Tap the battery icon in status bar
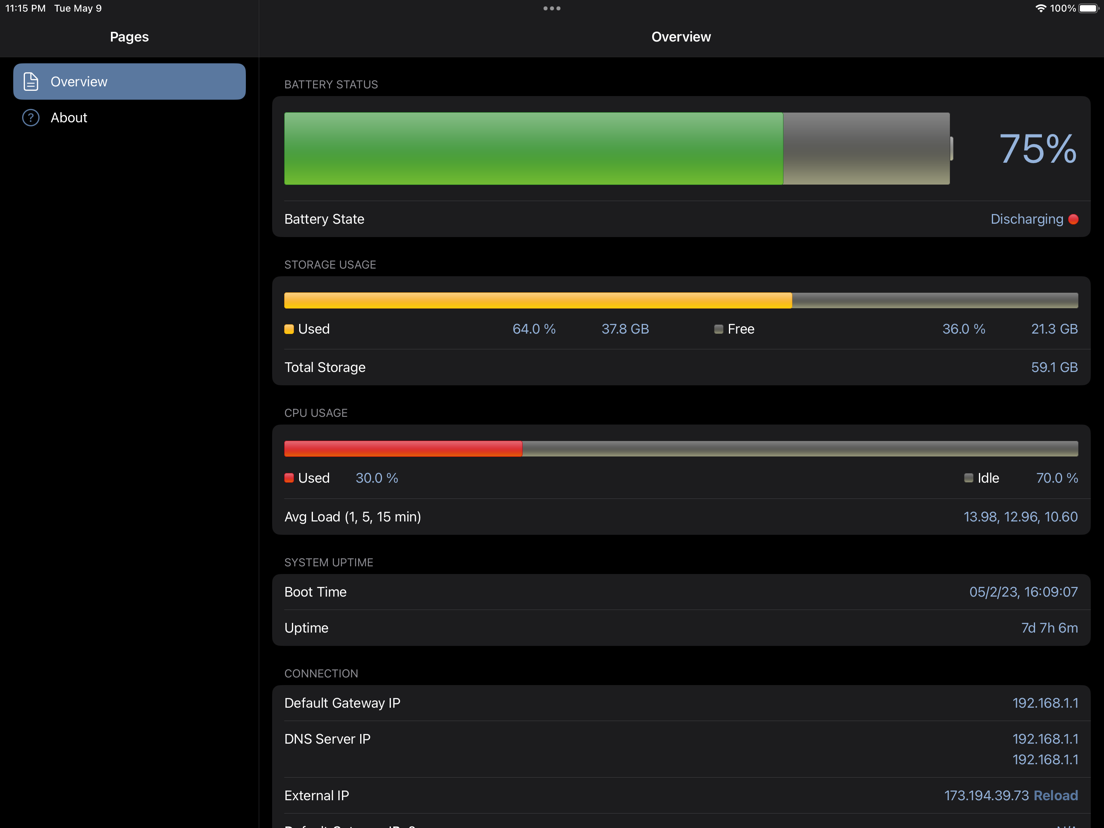 point(1089,8)
